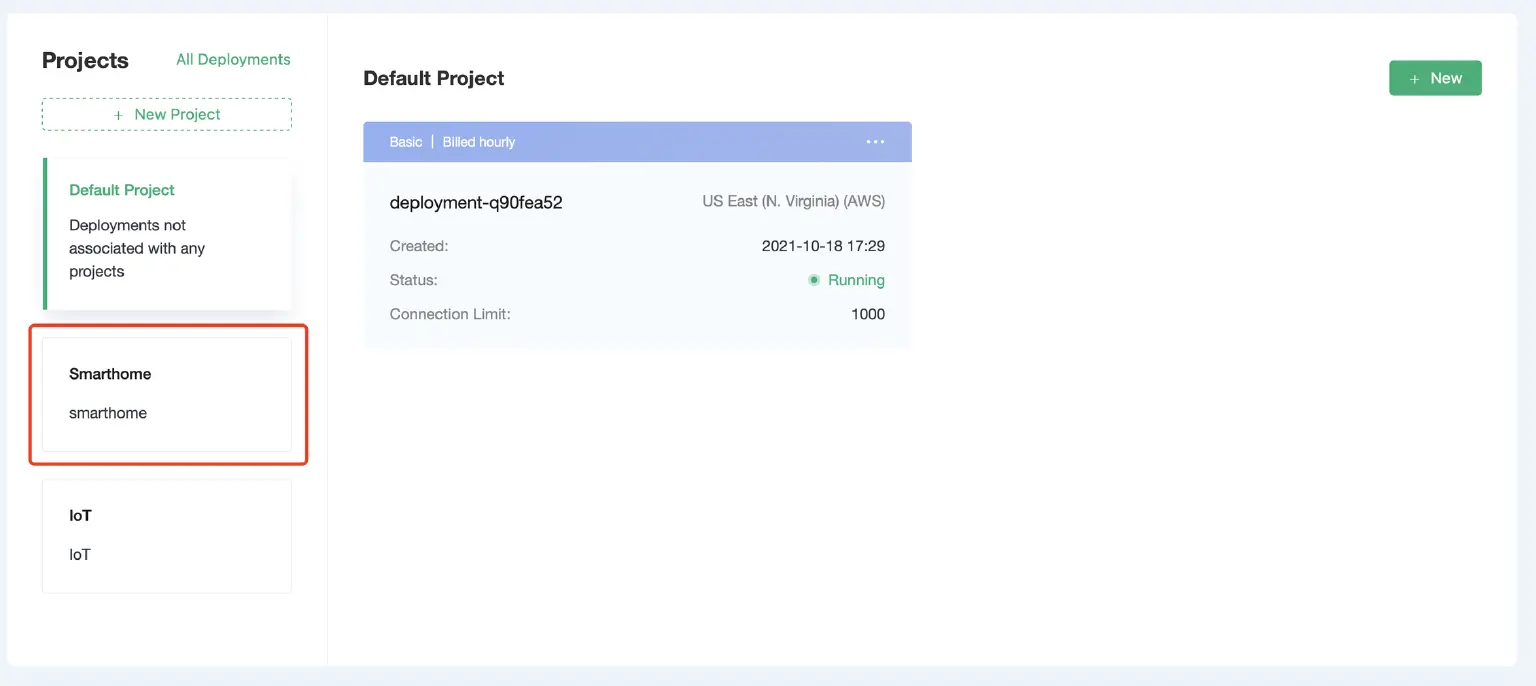Open the three-dot menu on the Basic deployment card
1536x686 pixels.
pos(875,141)
